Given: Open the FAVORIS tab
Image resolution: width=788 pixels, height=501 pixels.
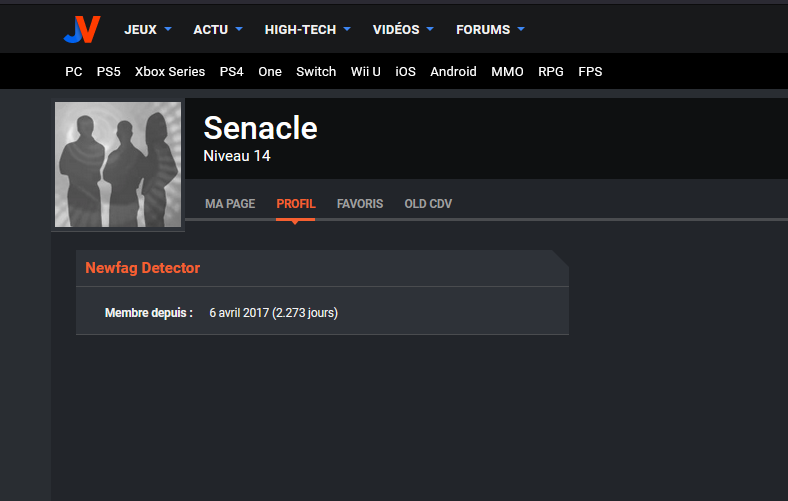Looking at the screenshot, I should click(360, 204).
